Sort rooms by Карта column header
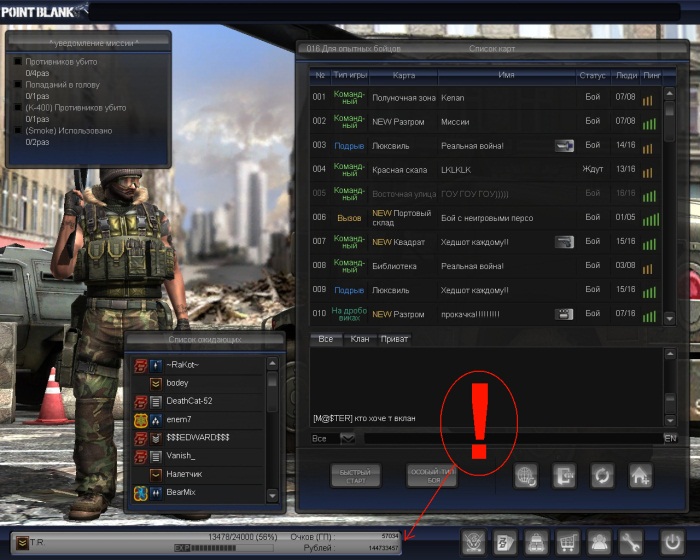This screenshot has width=700, height=560. (404, 75)
